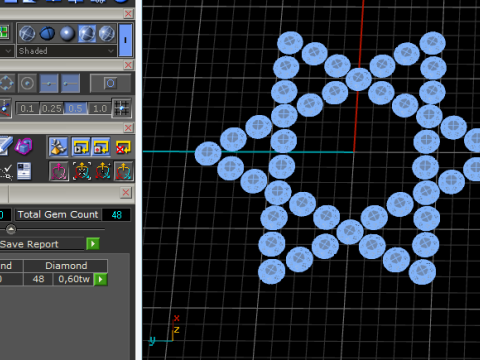Viewport: 480px width, 360px height.
Task: Click the cyan 48 total gem count value
Action: 116,215
